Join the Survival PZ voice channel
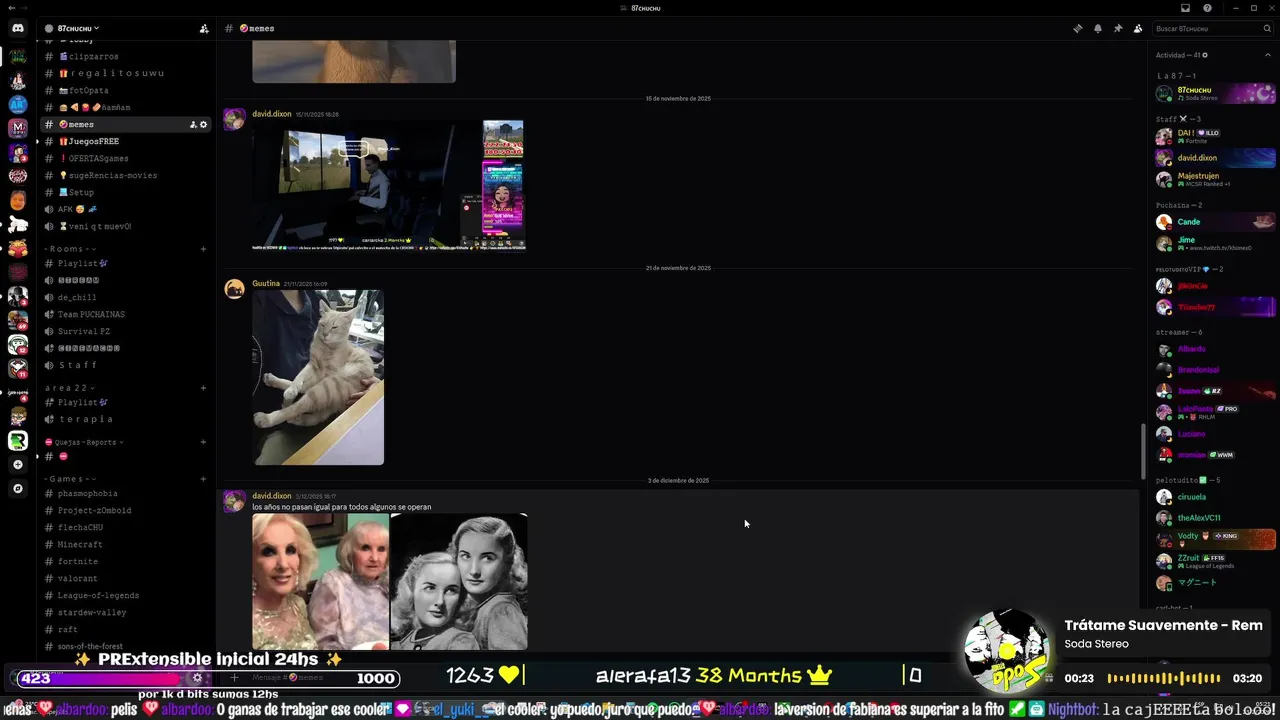The image size is (1280, 720). click(126, 331)
